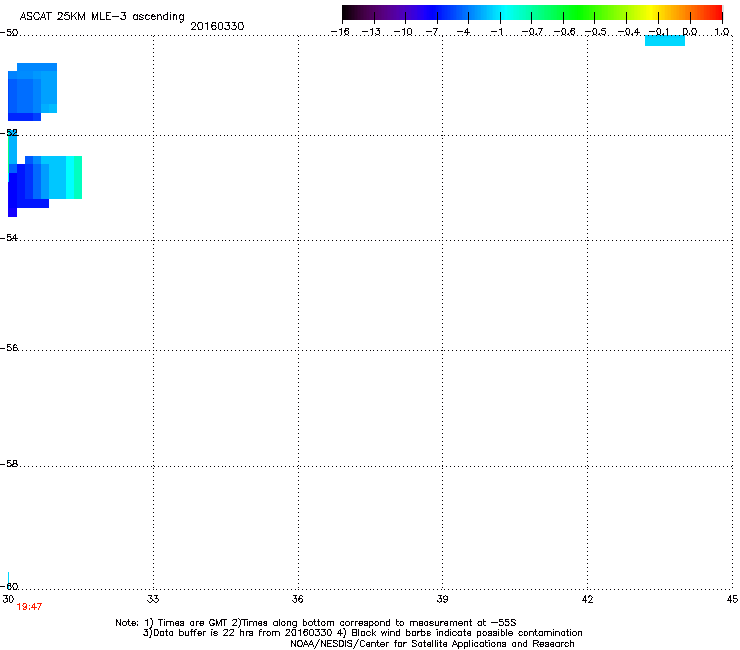Click the longitude label '36'
Screen dimensions: 740x650
[x=297, y=599]
